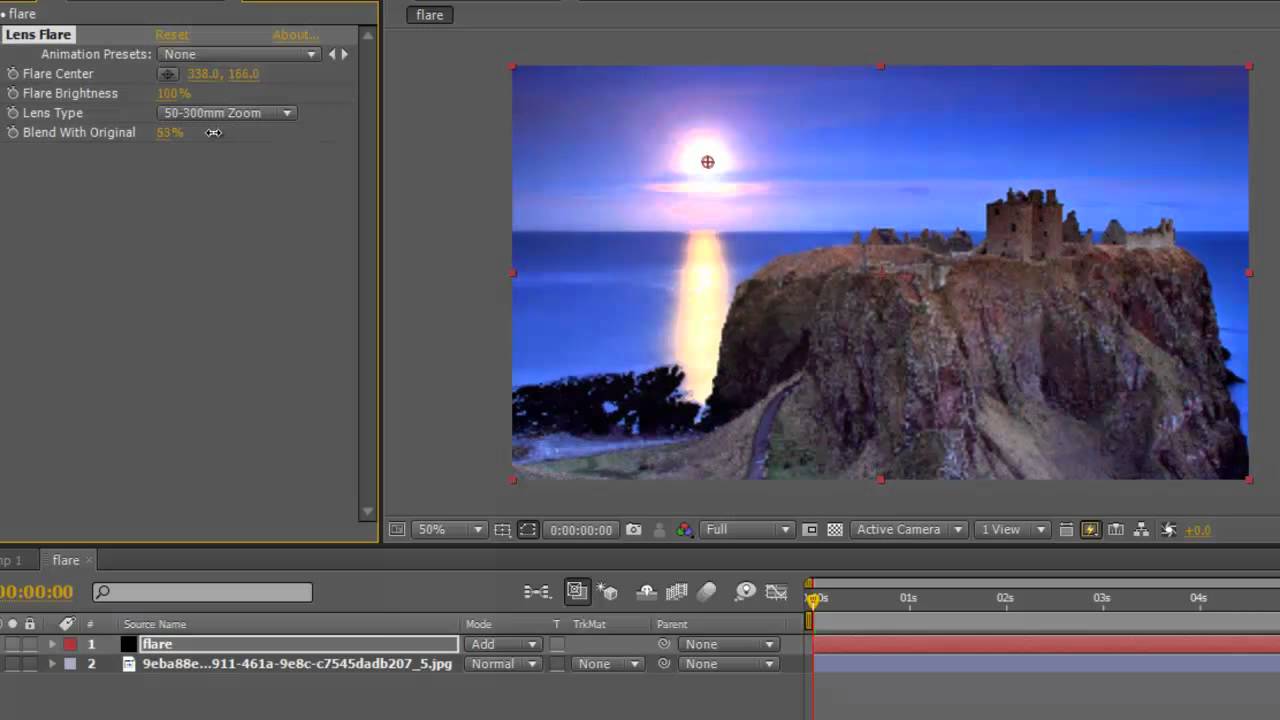1280x720 pixels.
Task: Open TrkMat None dropdown for layer 2
Action: click(x=608, y=664)
